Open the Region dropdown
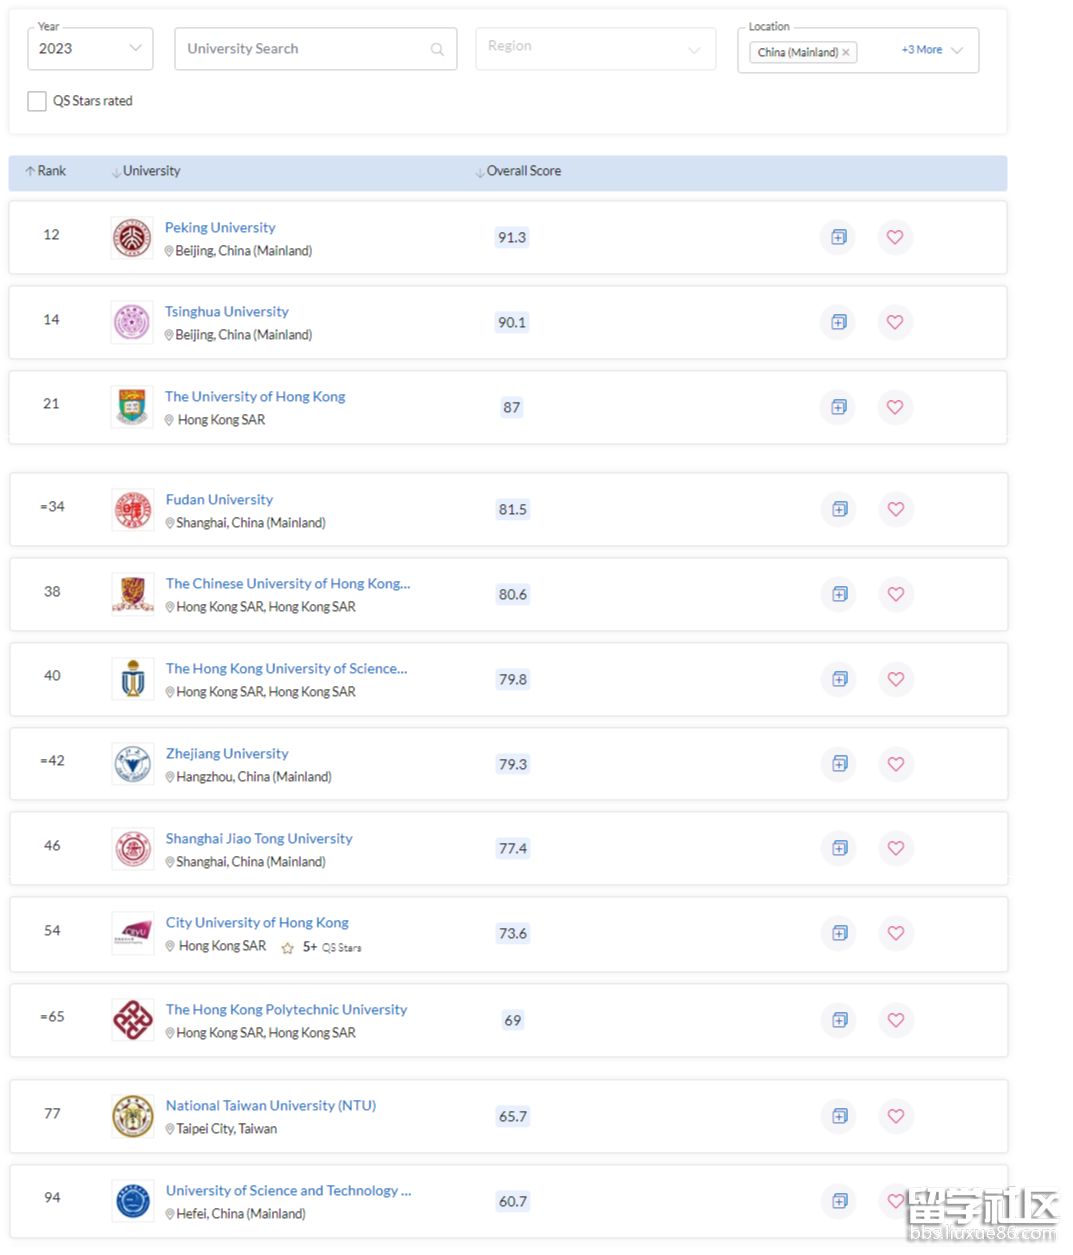This screenshot has width=1073, height=1255. 595,49
